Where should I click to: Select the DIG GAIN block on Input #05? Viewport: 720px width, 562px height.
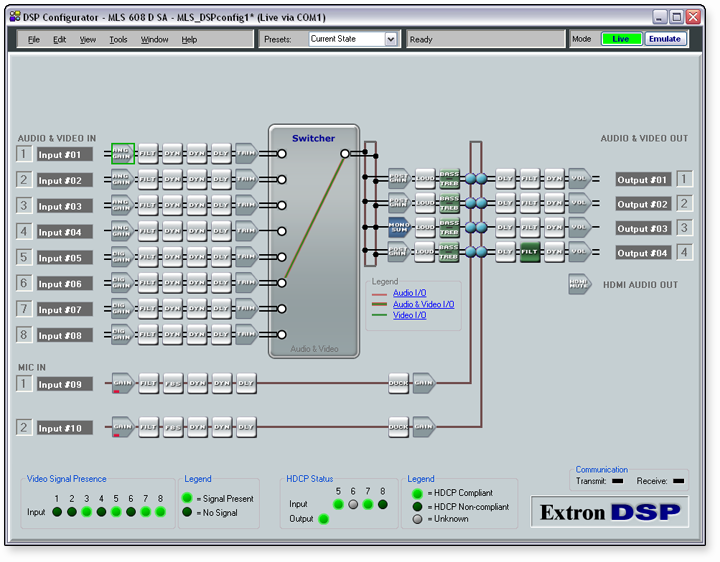coord(122,257)
